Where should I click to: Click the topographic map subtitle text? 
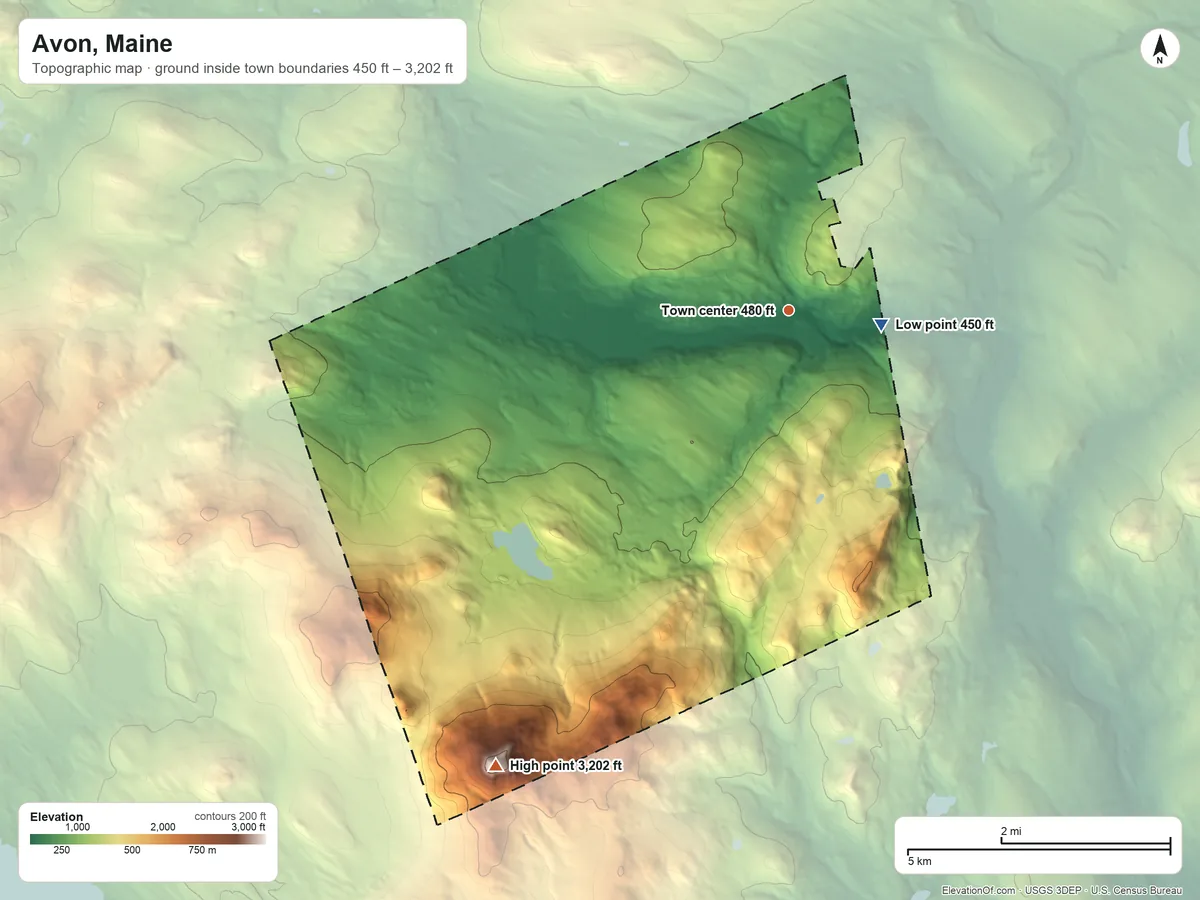pos(244,71)
